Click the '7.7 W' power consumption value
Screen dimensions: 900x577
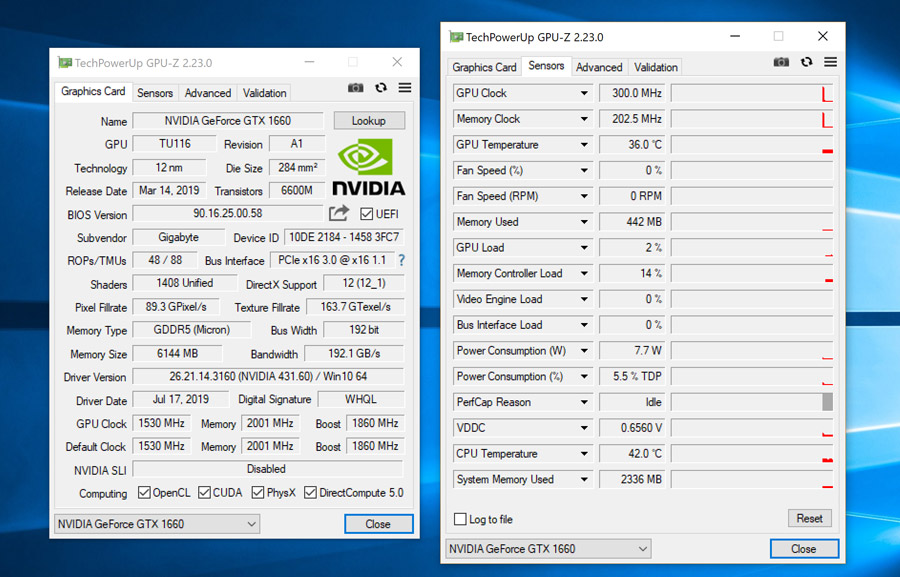pos(632,351)
